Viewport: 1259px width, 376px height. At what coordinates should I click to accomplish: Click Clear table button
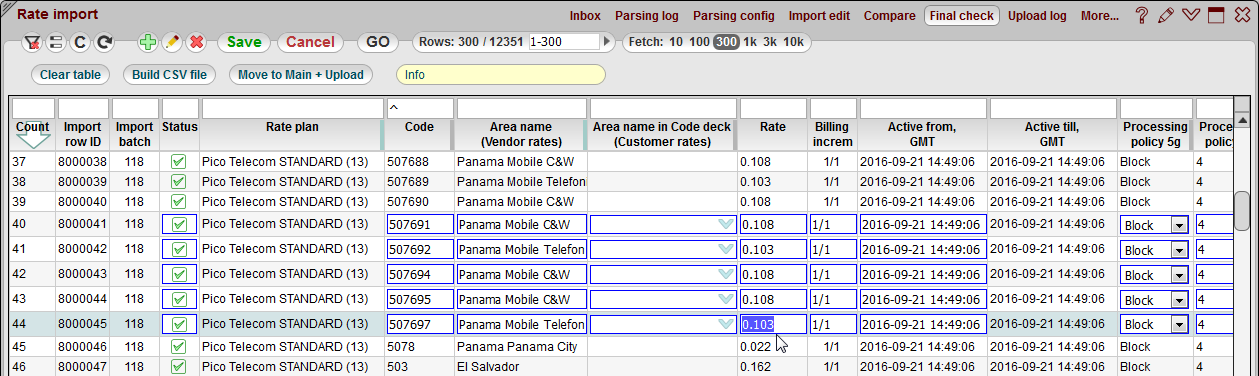[71, 74]
